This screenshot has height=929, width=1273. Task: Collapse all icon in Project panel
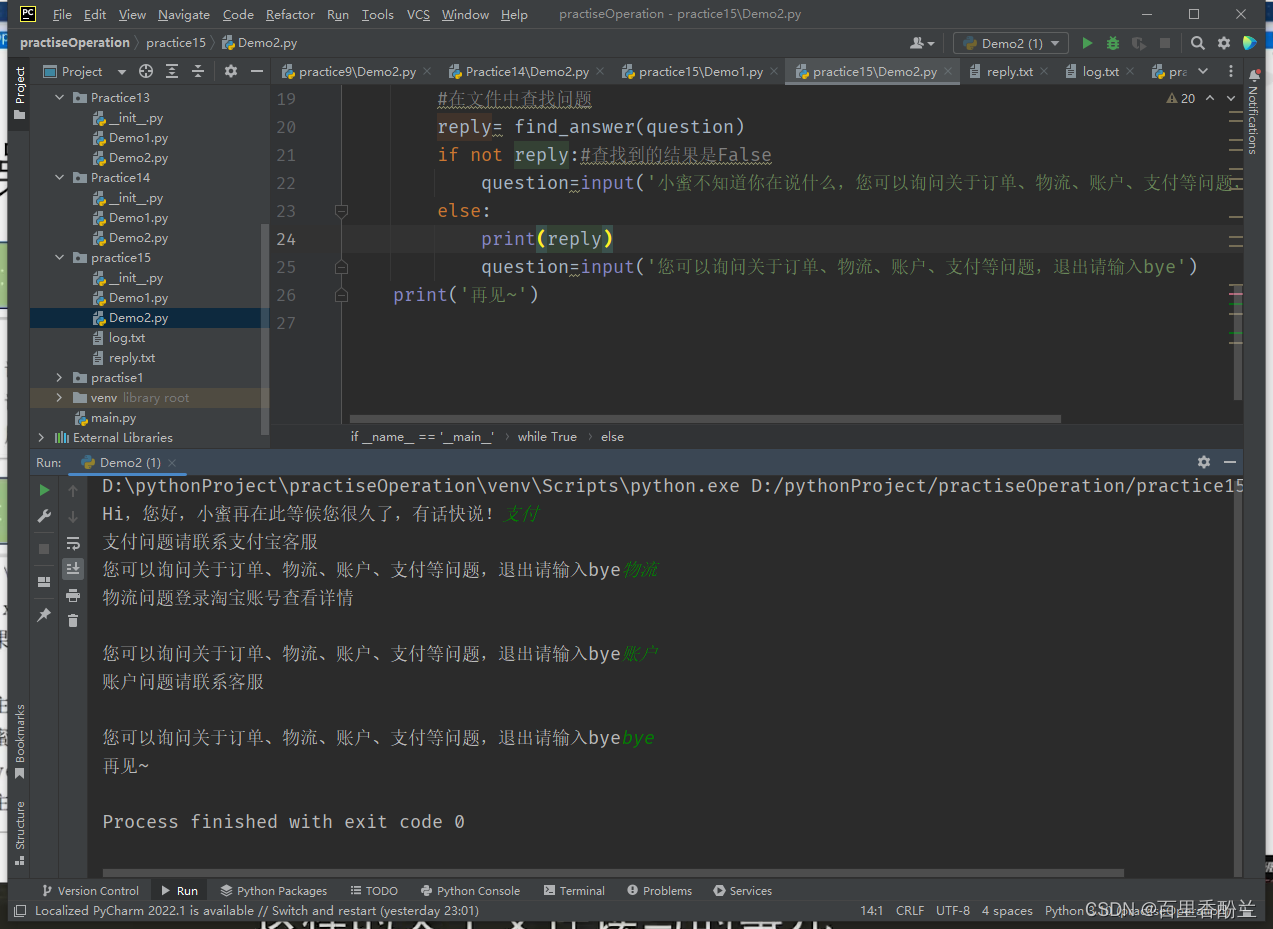pos(198,71)
